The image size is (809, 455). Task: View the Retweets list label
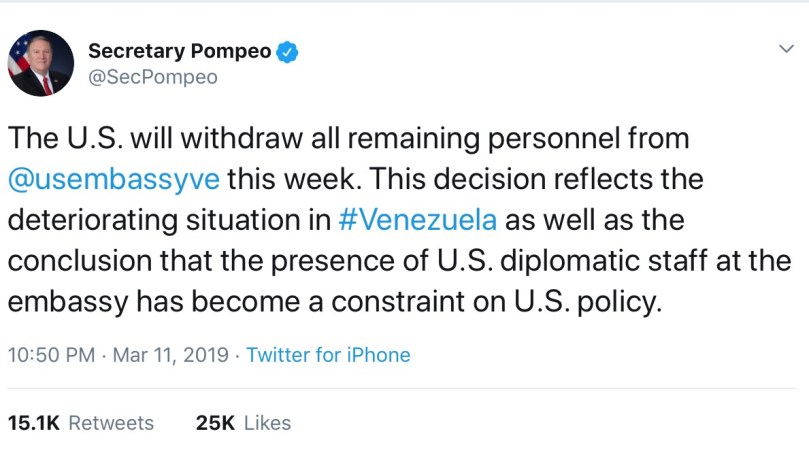111,423
